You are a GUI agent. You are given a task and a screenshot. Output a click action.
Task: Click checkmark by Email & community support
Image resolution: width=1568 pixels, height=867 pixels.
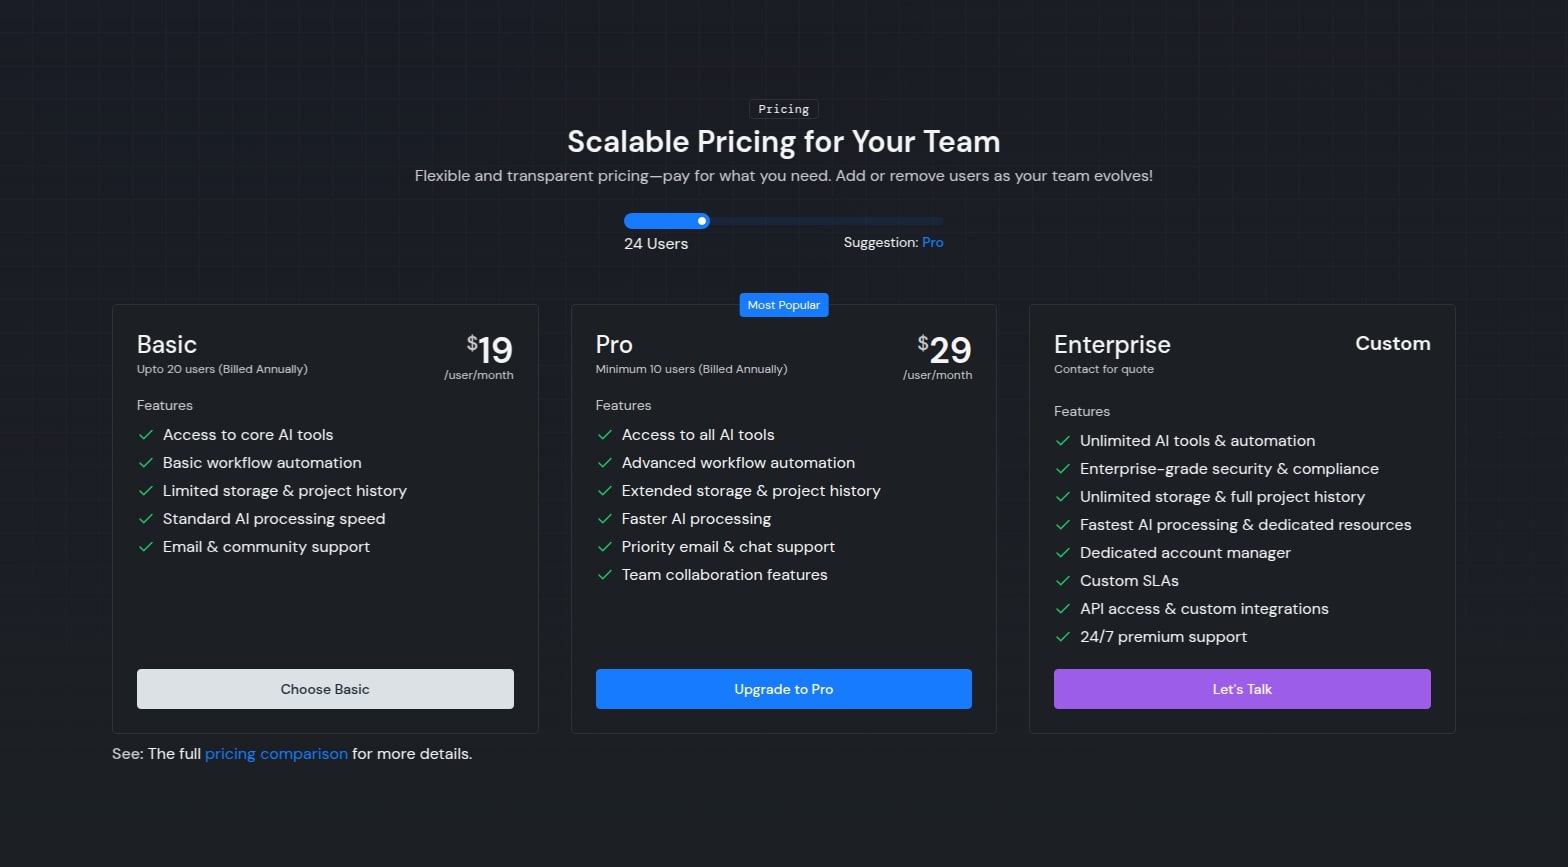pyautogui.click(x=146, y=547)
